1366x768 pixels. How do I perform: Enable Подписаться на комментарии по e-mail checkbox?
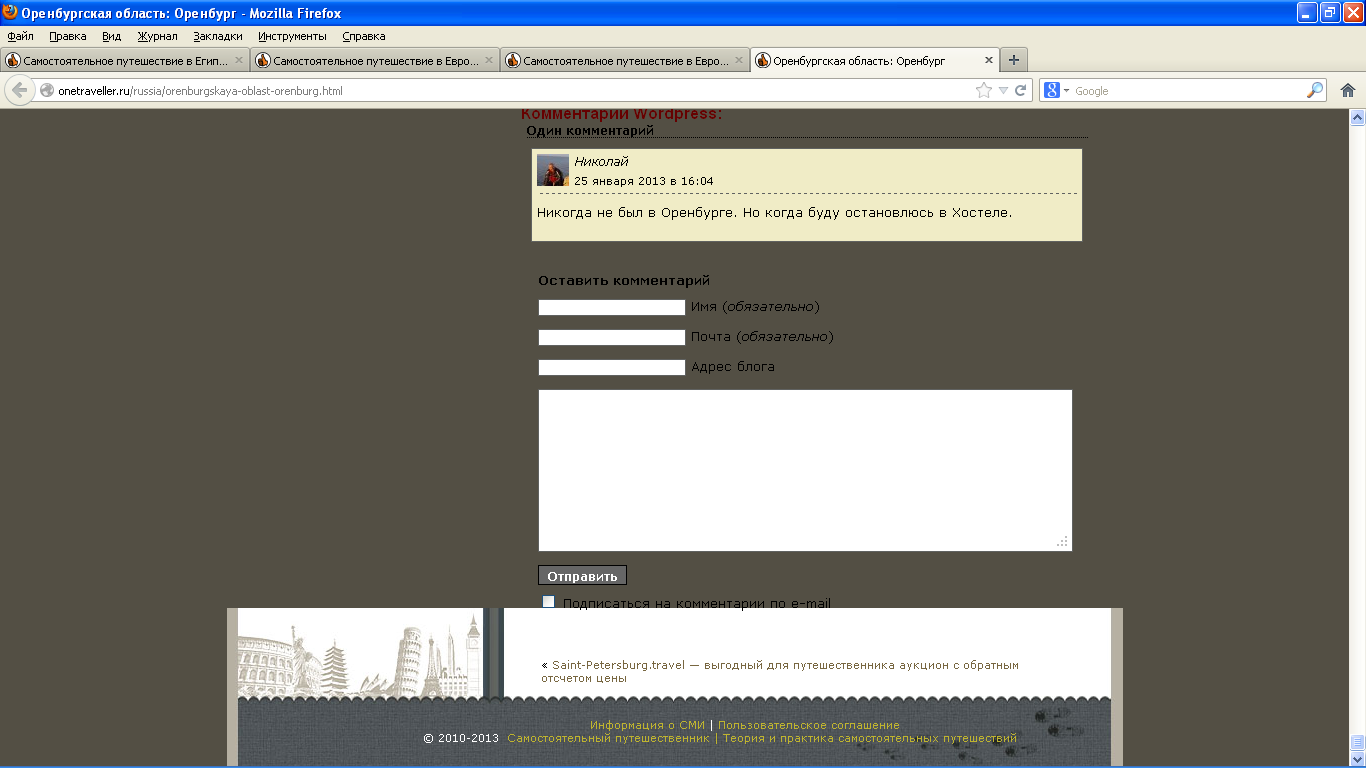[x=548, y=602]
